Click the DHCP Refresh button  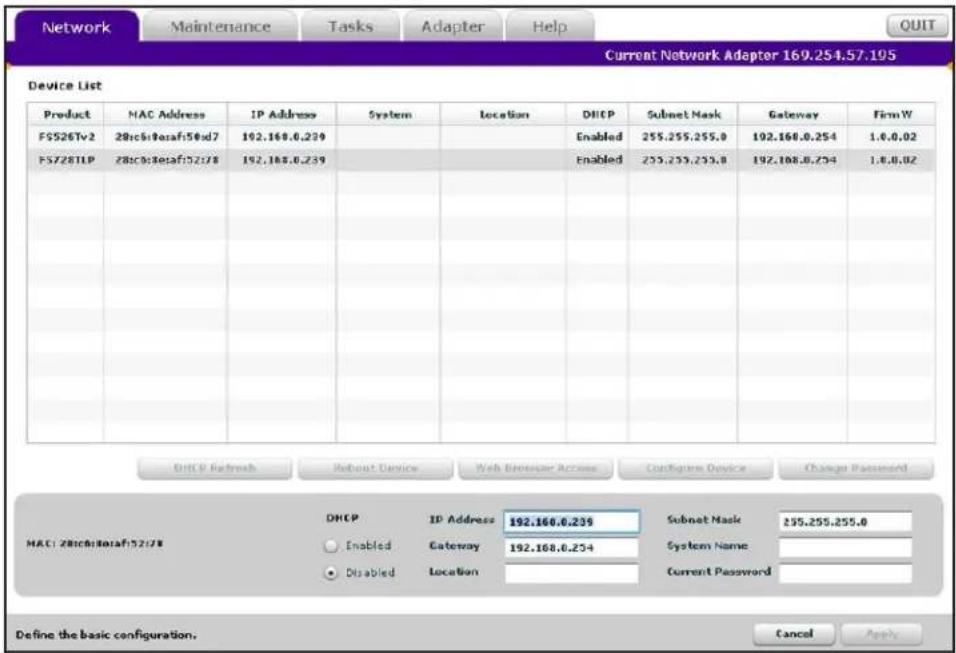click(x=215, y=468)
